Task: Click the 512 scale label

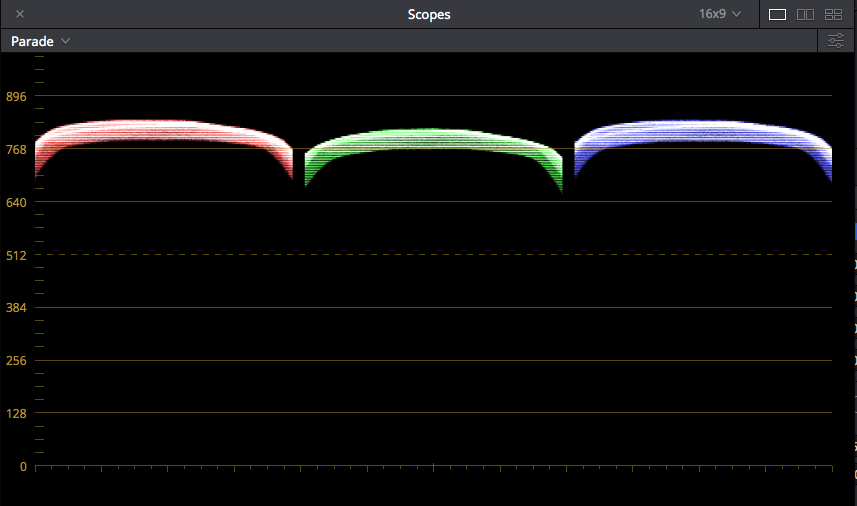Action: pos(16,256)
